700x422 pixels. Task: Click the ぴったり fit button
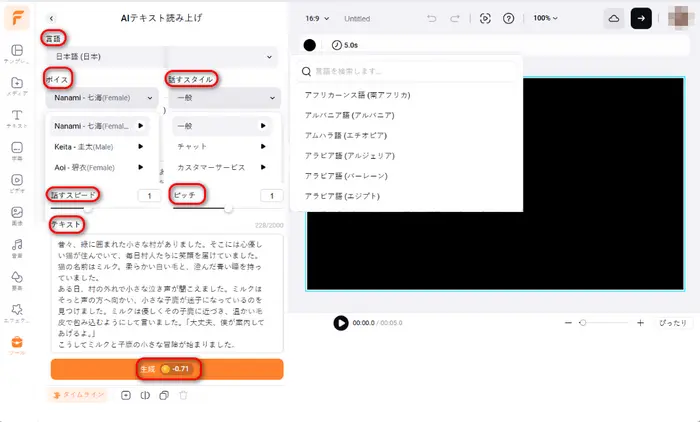(x=673, y=323)
